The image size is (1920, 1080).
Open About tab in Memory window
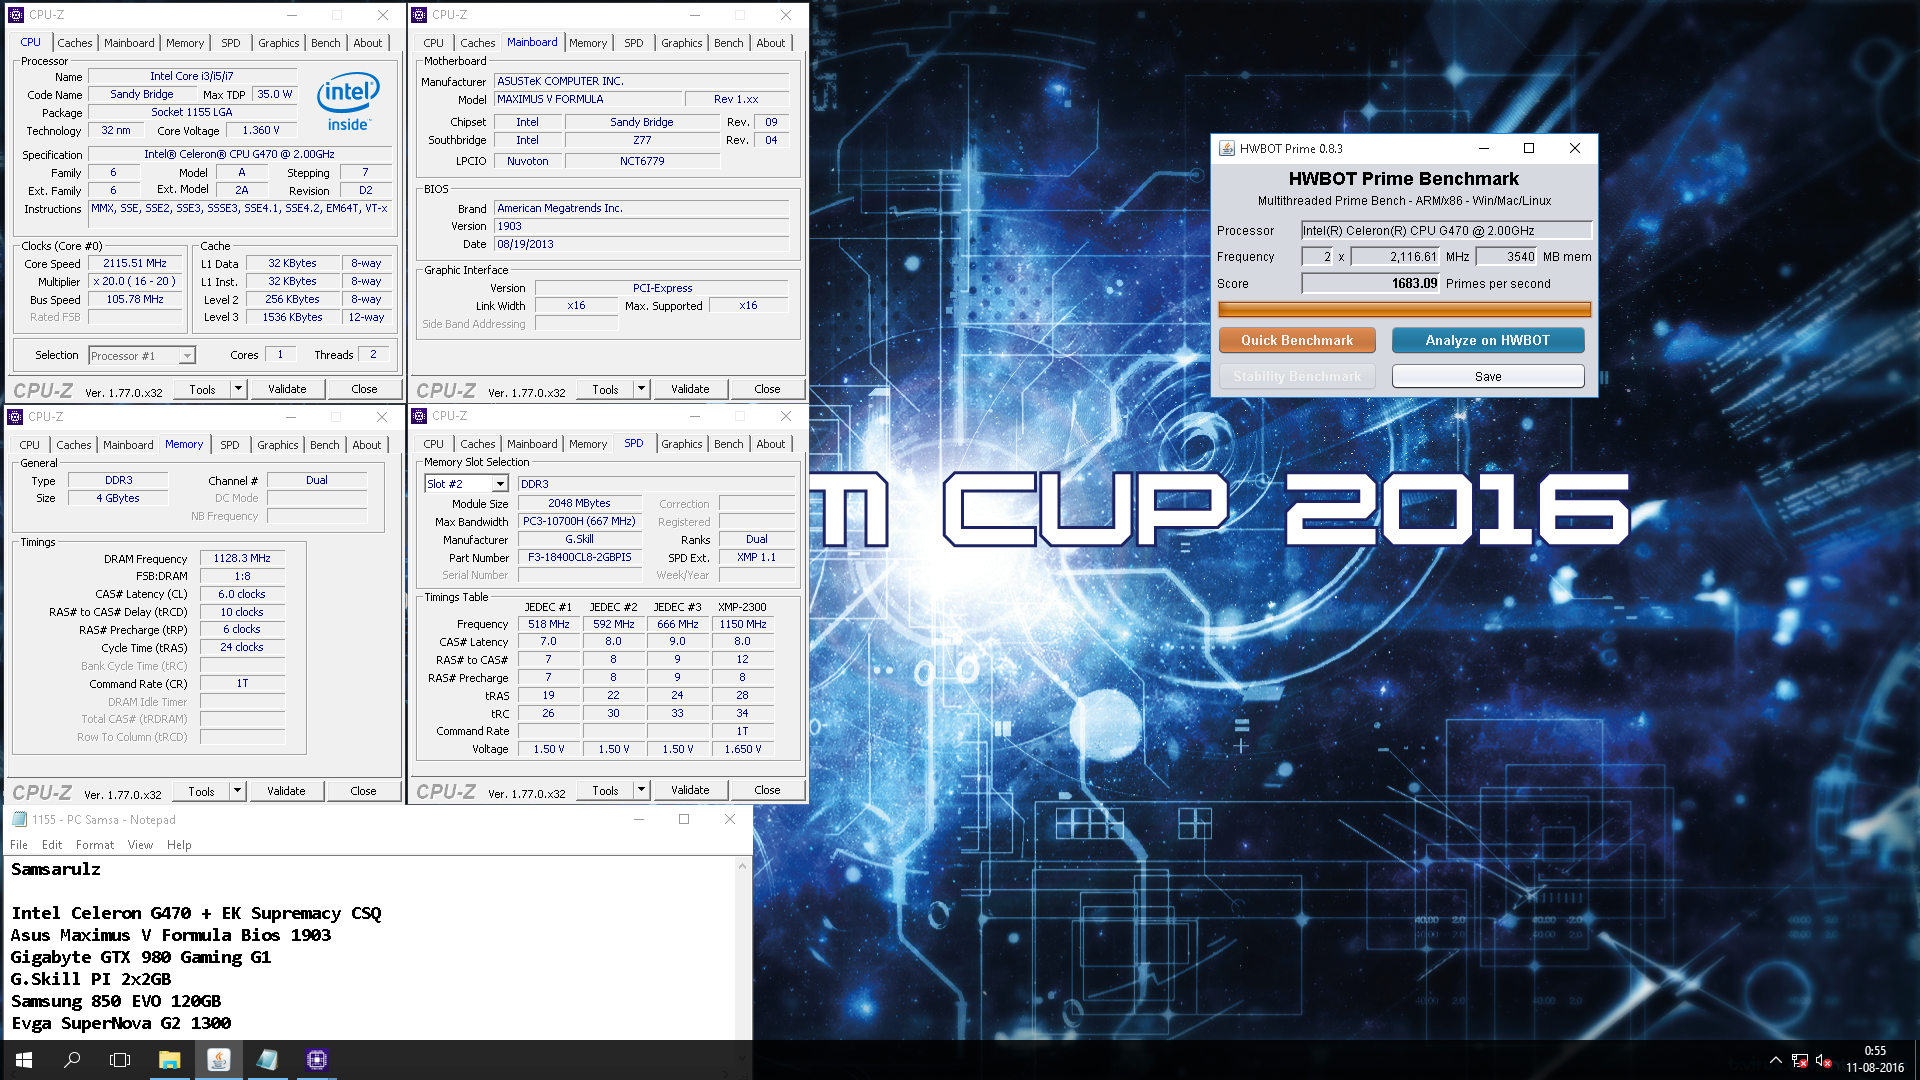[367, 445]
